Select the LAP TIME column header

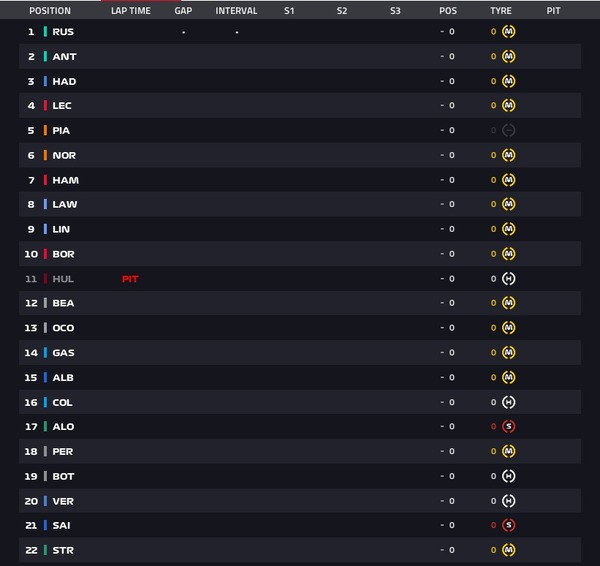click(x=131, y=11)
